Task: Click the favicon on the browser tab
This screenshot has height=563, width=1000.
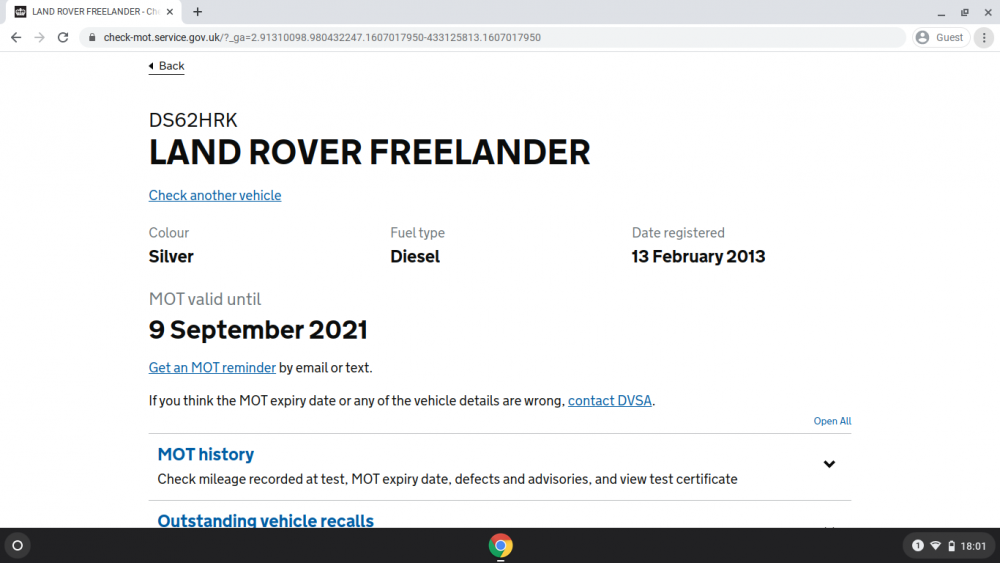Action: tap(20, 11)
